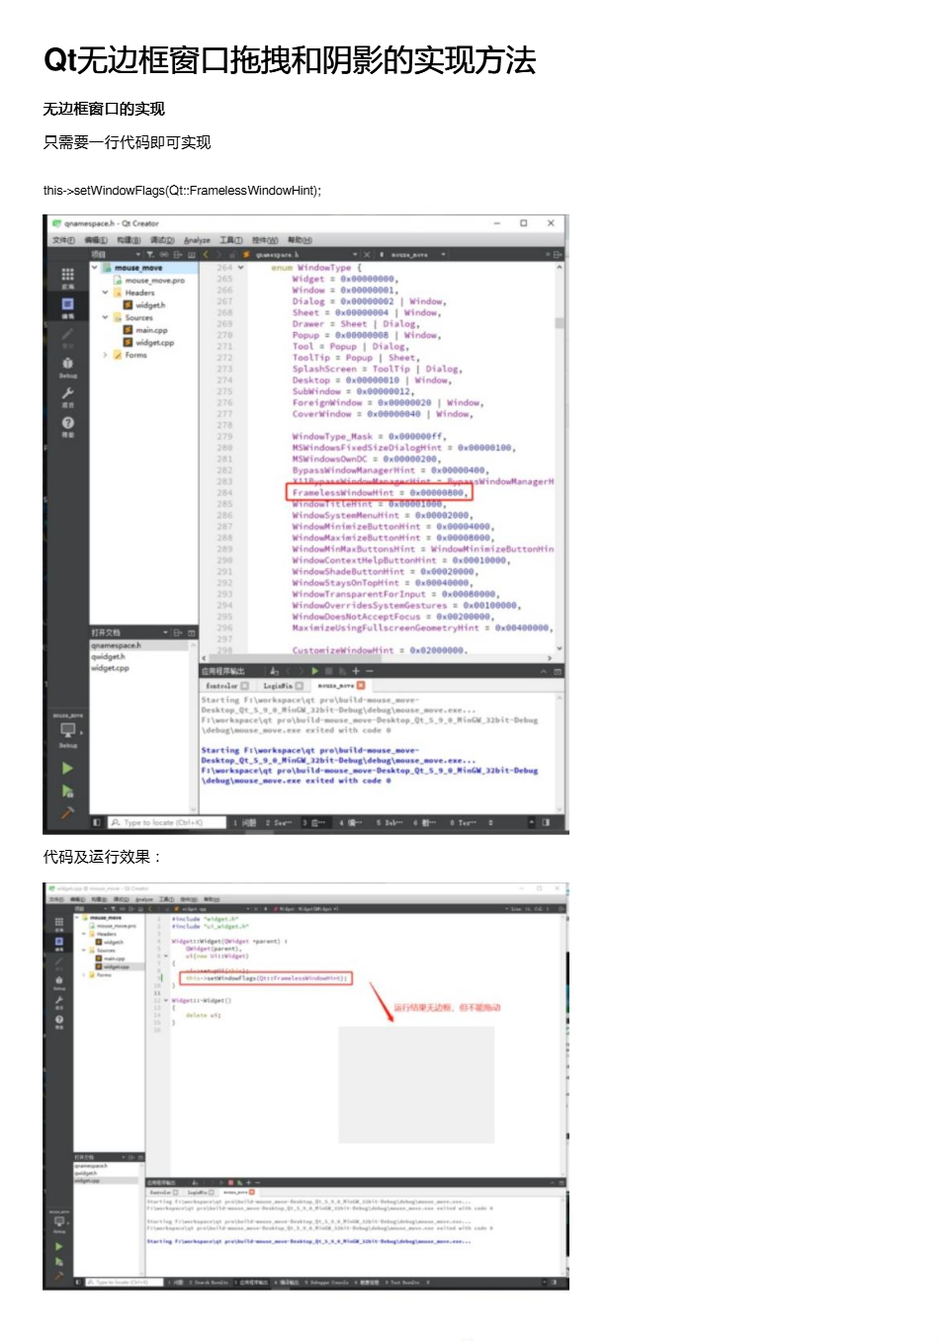Toggle right sidebar button in qnamespace.h window status bar
Viewport: 950px width, 1341px height.
tap(546, 822)
